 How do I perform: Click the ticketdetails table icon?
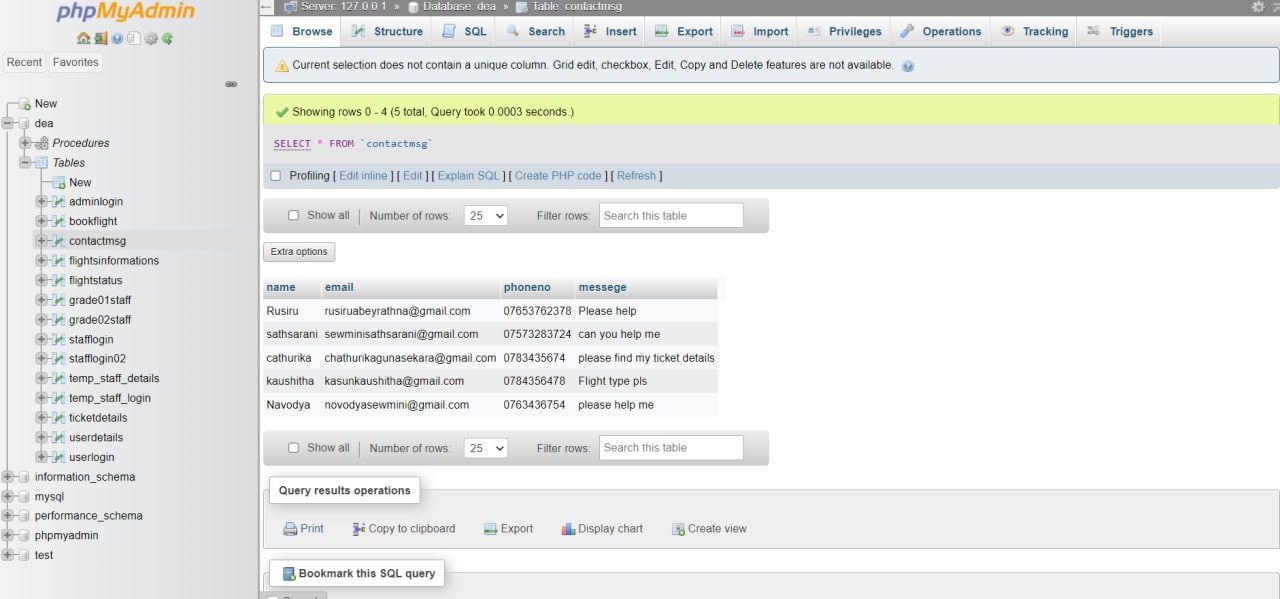(59, 418)
